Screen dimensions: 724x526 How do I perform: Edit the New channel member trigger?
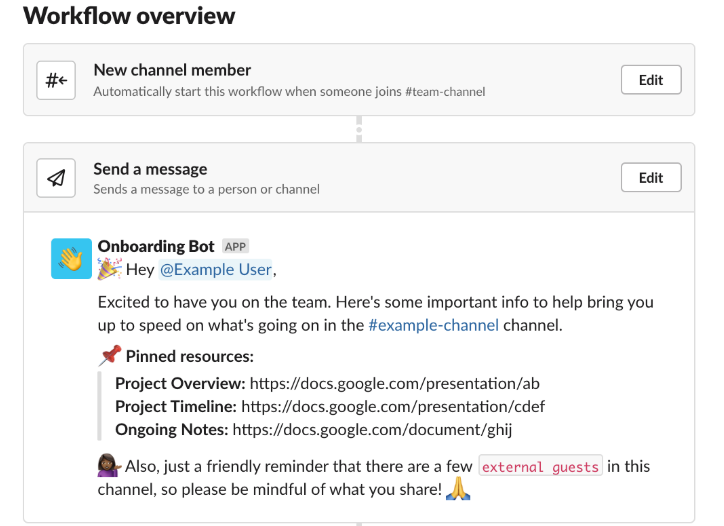651,80
